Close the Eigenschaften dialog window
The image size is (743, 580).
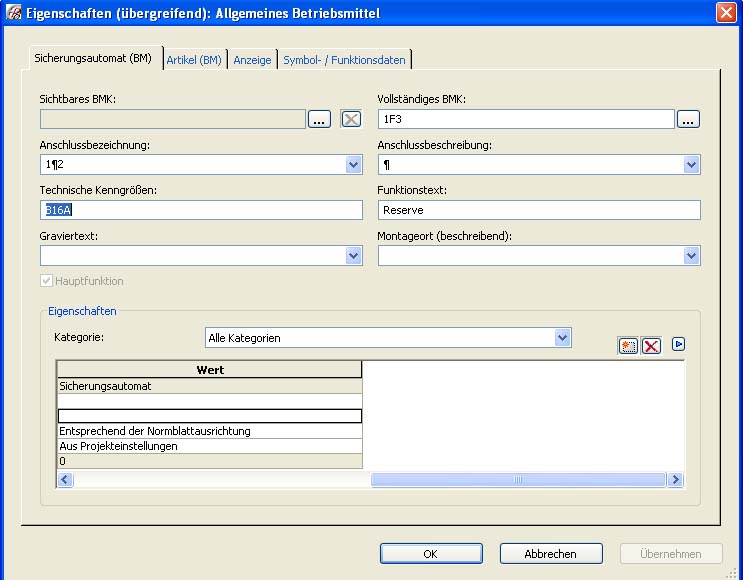(727, 13)
